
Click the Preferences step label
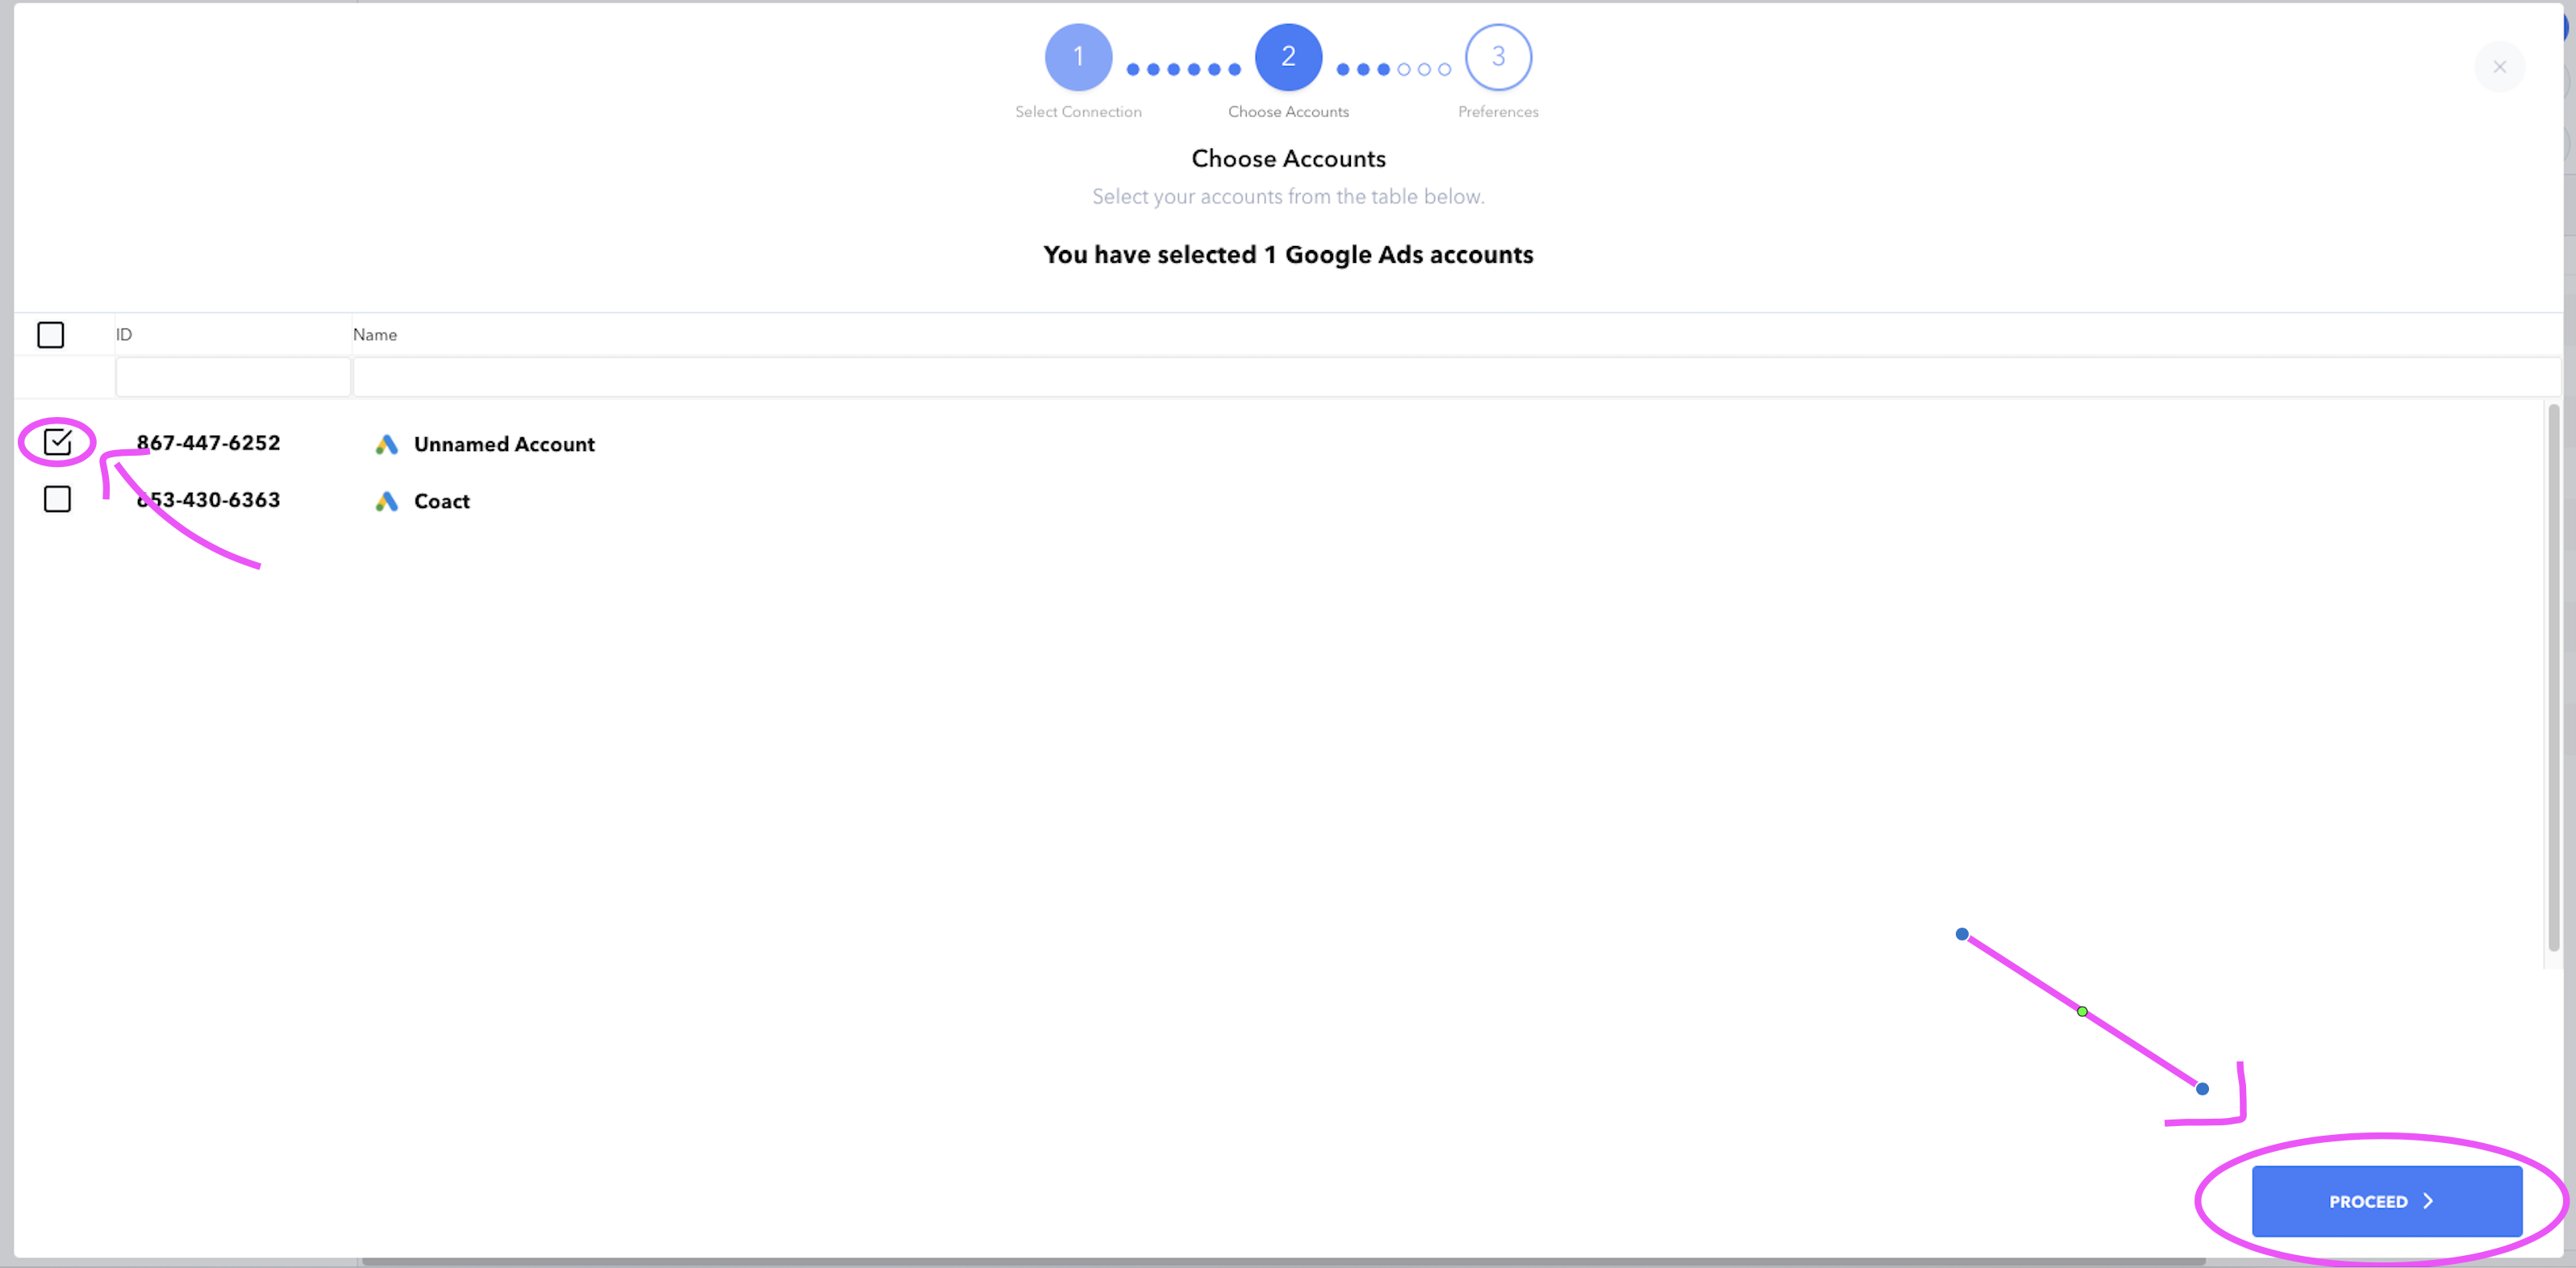point(1498,112)
